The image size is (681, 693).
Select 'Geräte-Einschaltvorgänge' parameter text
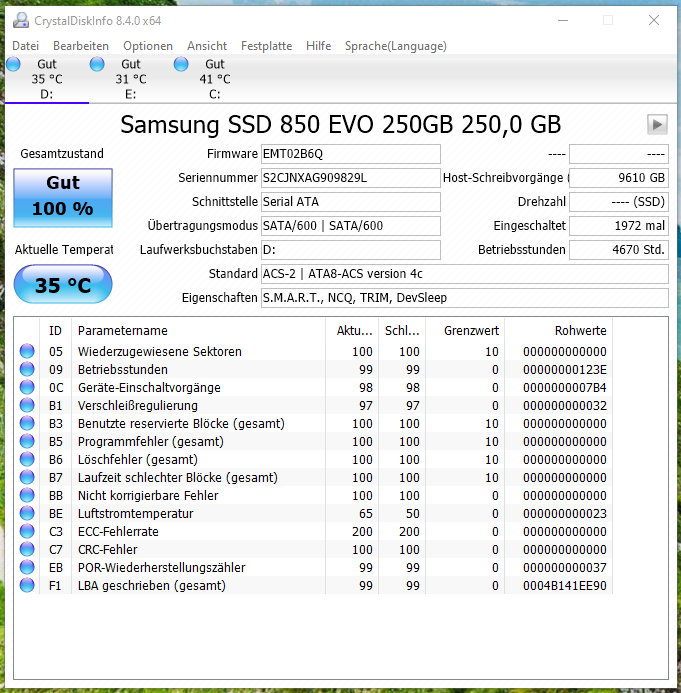tap(149, 388)
